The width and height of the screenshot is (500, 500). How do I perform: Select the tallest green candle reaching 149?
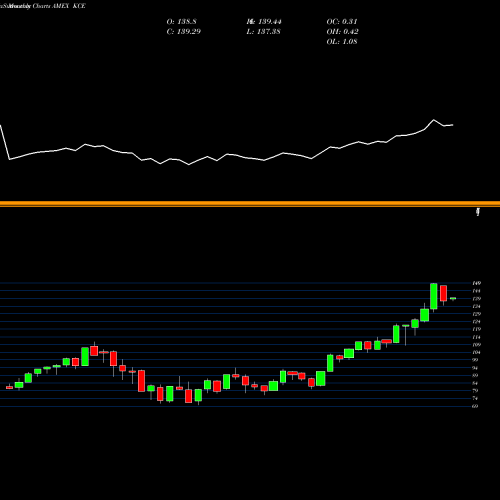[x=434, y=296]
